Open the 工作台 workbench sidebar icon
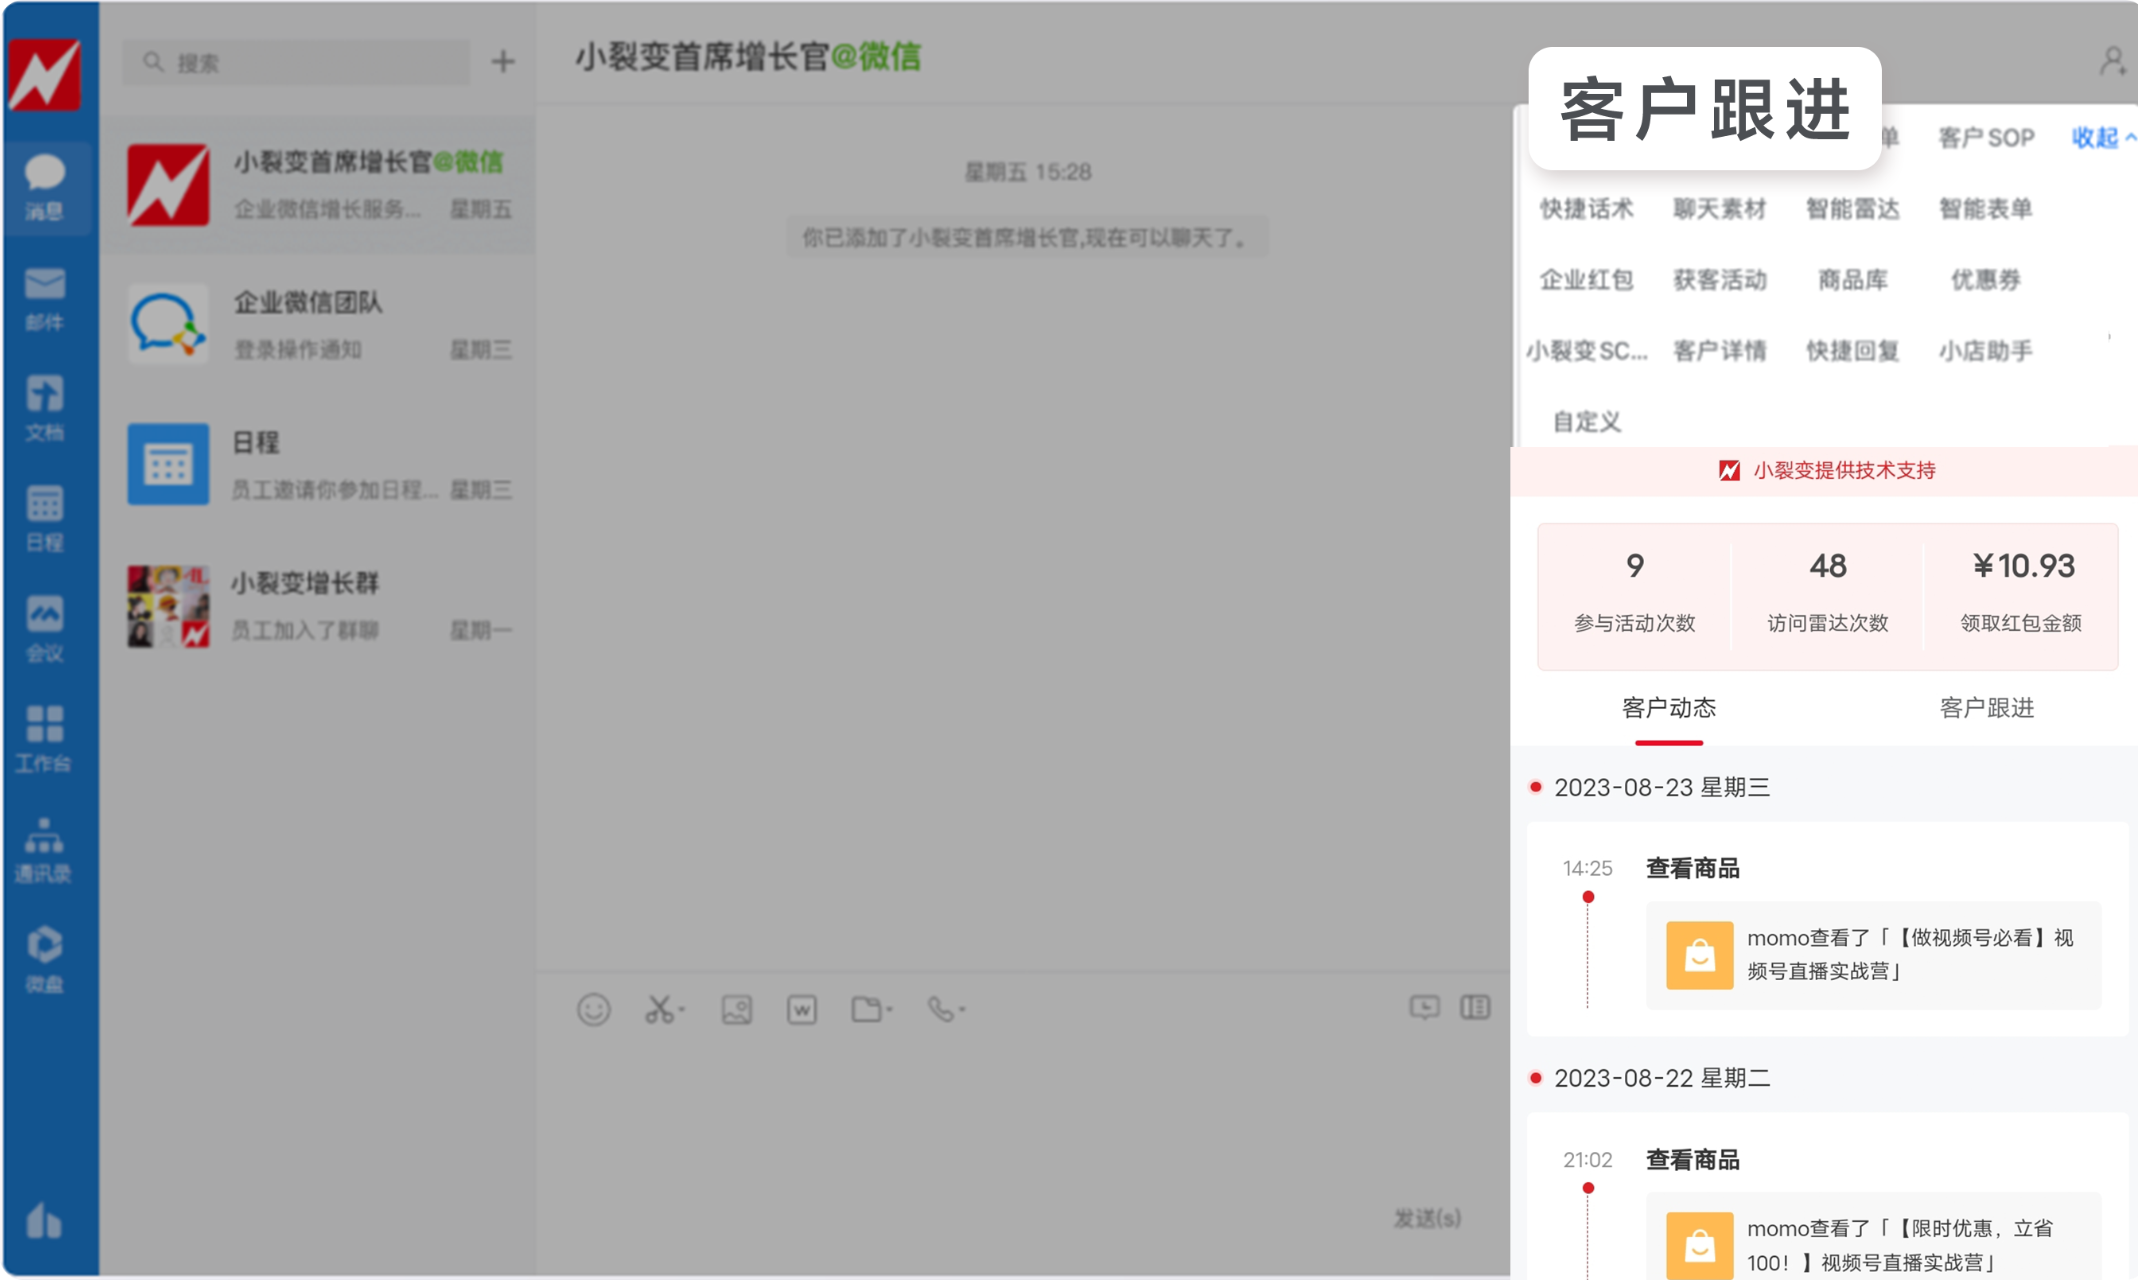The height and width of the screenshot is (1280, 2138). pyautogui.click(x=45, y=739)
